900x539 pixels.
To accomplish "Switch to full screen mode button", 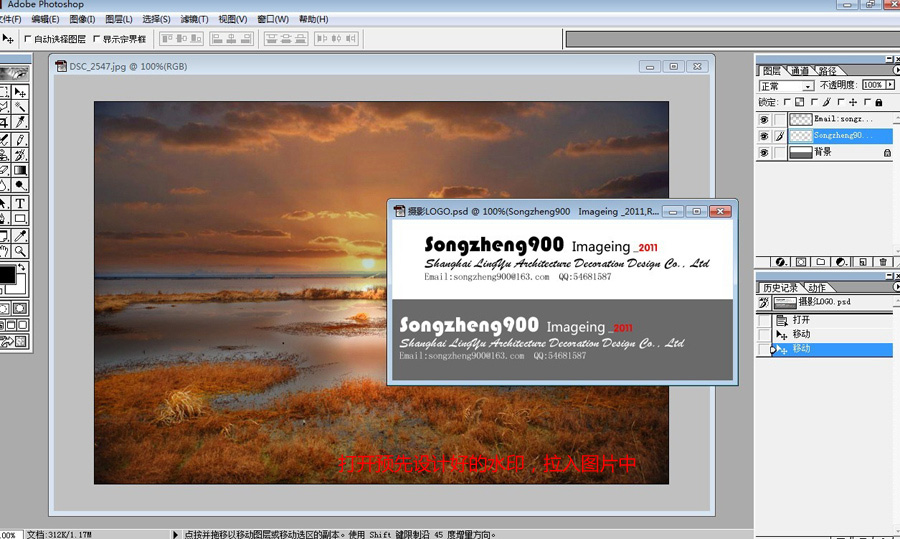I will pyautogui.click(x=22, y=325).
